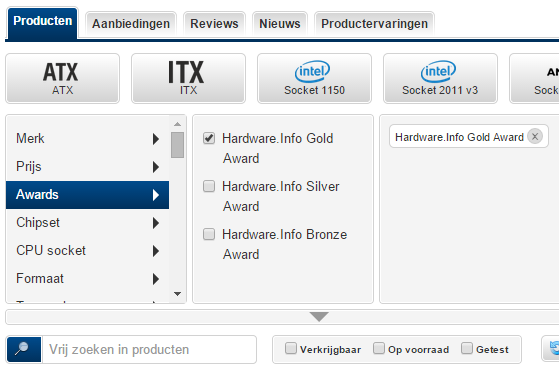Expand the Merk filter category

[x=87, y=138]
